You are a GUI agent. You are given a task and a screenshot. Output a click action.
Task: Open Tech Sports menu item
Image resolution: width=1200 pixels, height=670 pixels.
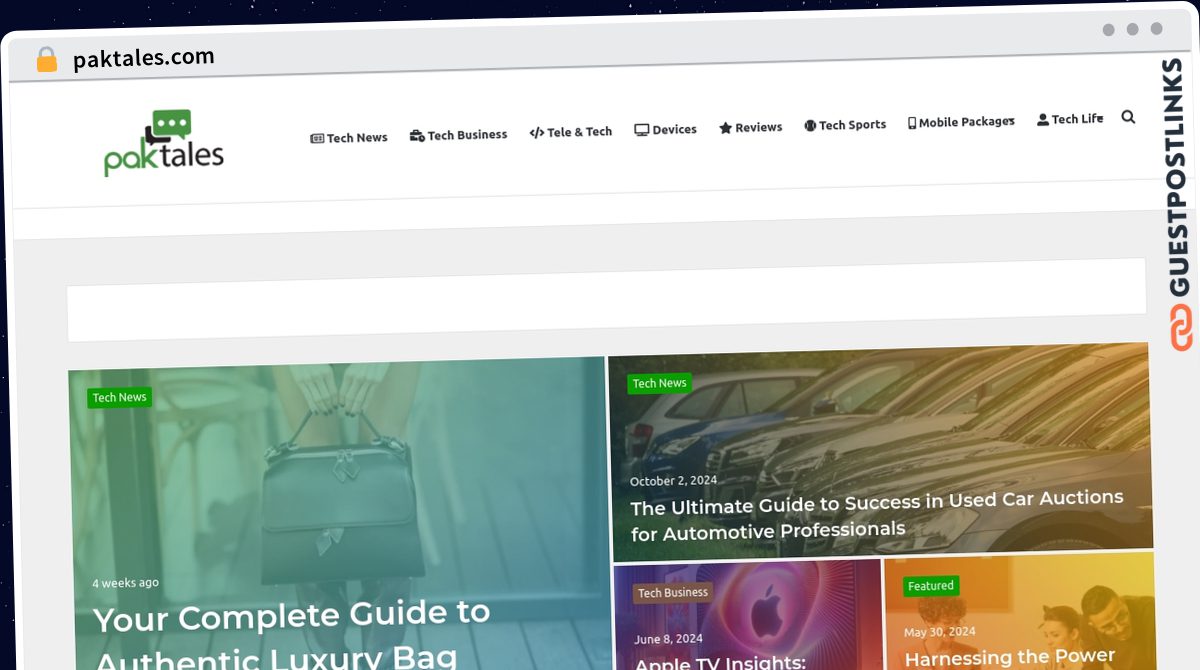[845, 125]
